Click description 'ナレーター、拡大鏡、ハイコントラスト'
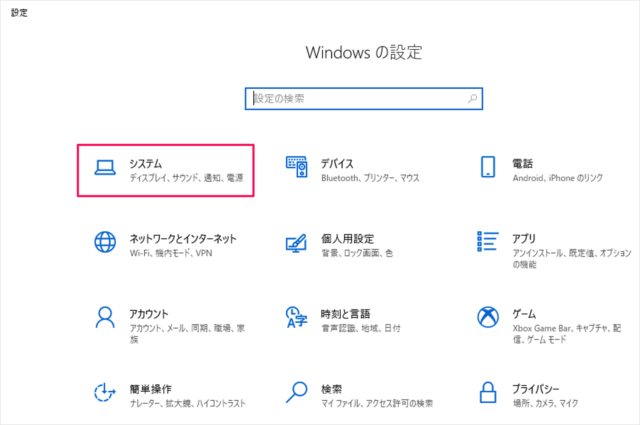The width and height of the screenshot is (640, 425). [x=188, y=403]
